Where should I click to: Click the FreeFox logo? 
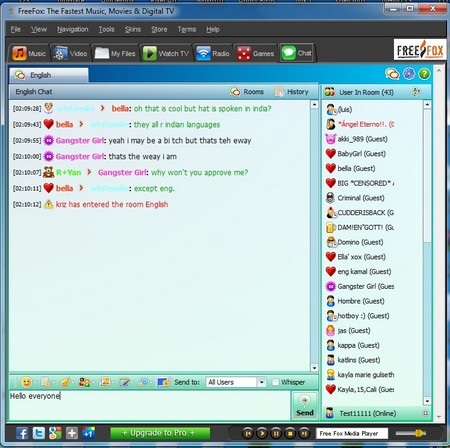tap(420, 50)
